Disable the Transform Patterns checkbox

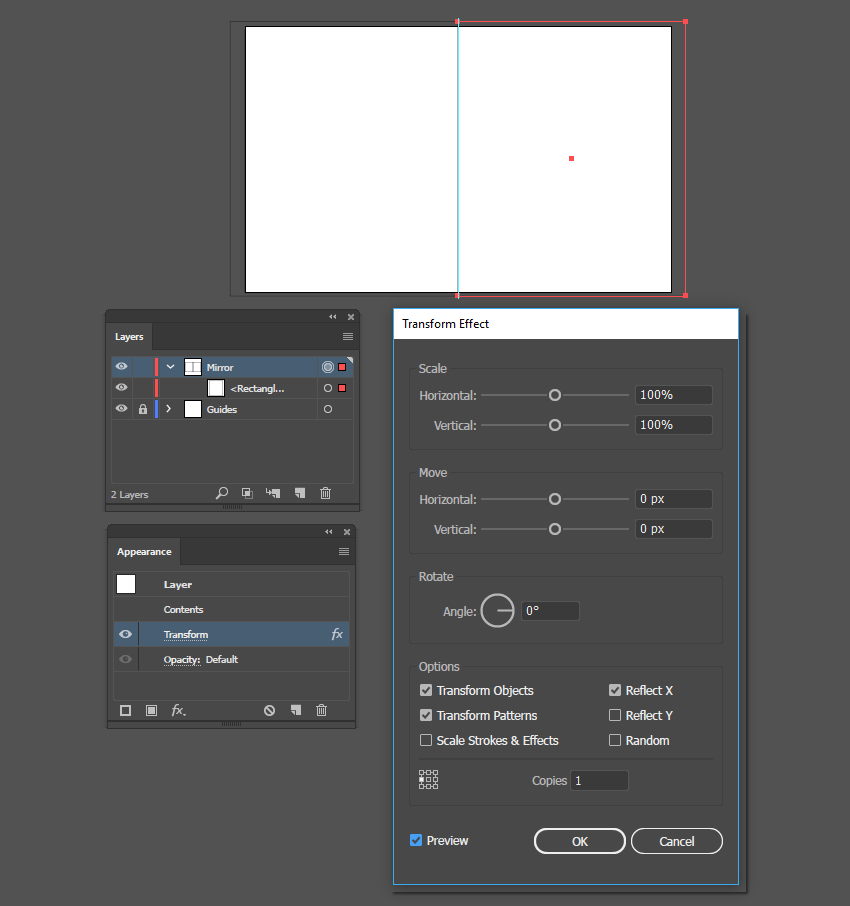coord(426,715)
